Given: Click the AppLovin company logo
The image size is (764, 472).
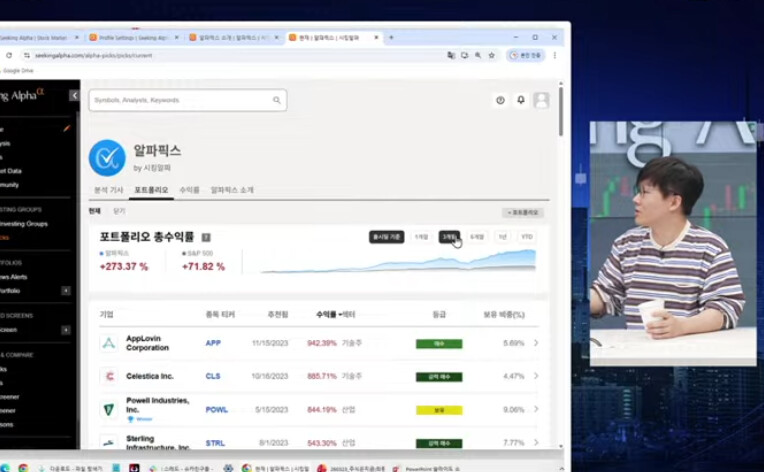Looking at the screenshot, I should click(x=109, y=343).
